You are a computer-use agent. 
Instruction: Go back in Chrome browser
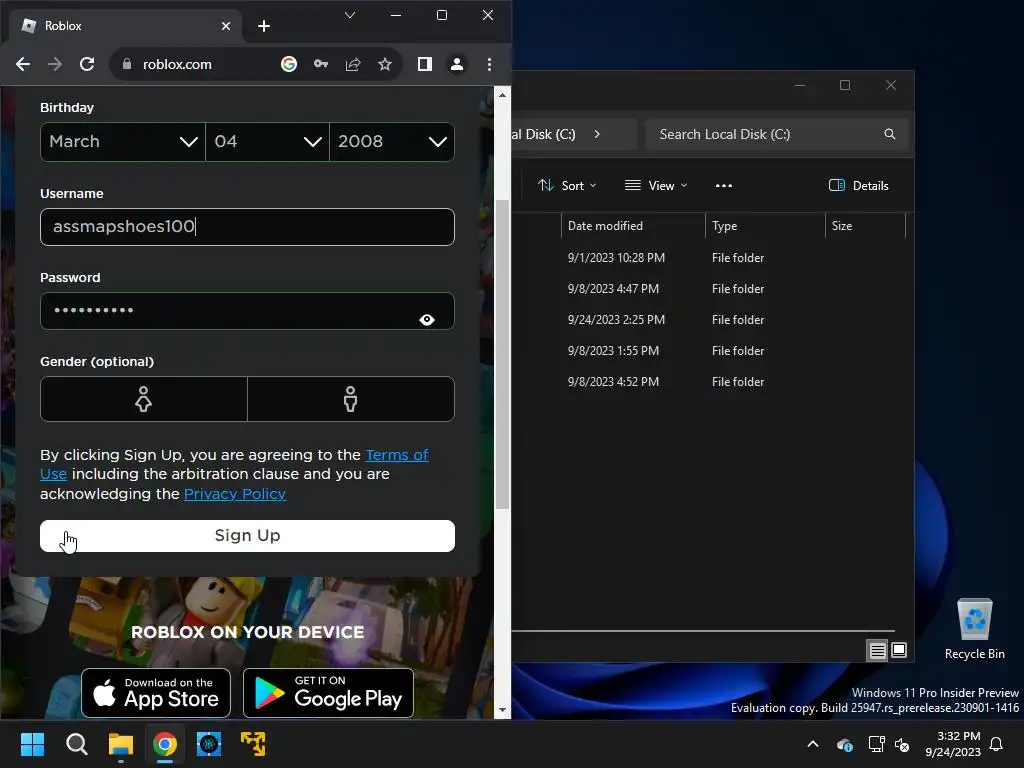pyautogui.click(x=23, y=64)
